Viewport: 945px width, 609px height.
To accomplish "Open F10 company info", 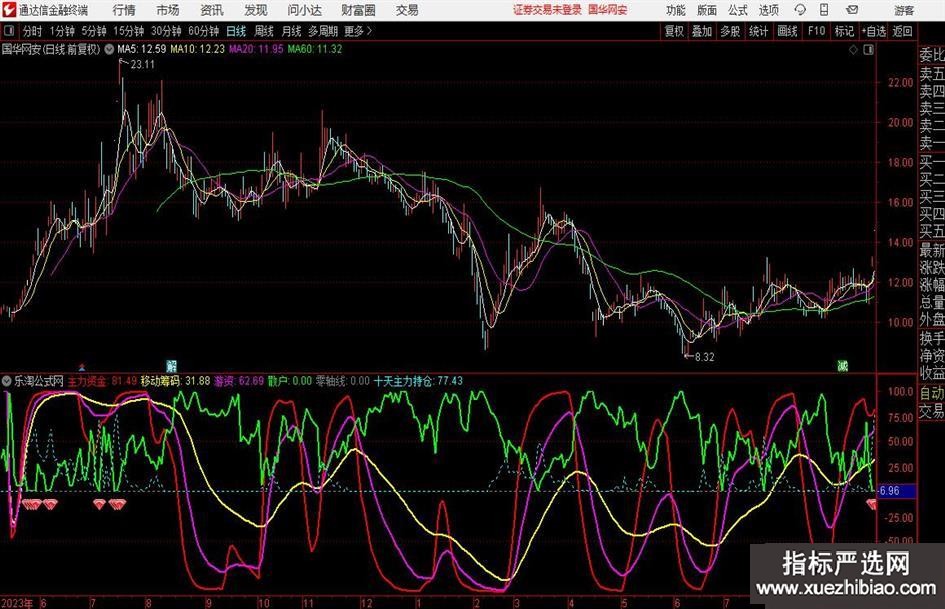I will pos(816,31).
